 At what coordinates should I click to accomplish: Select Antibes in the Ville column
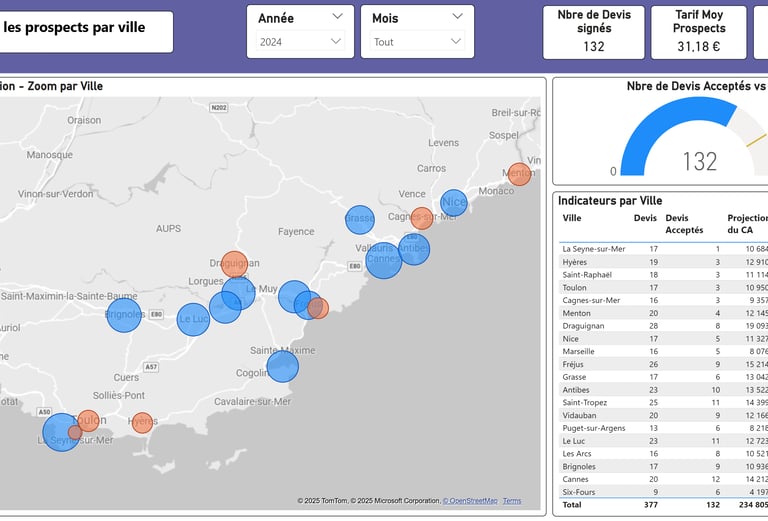pos(576,390)
